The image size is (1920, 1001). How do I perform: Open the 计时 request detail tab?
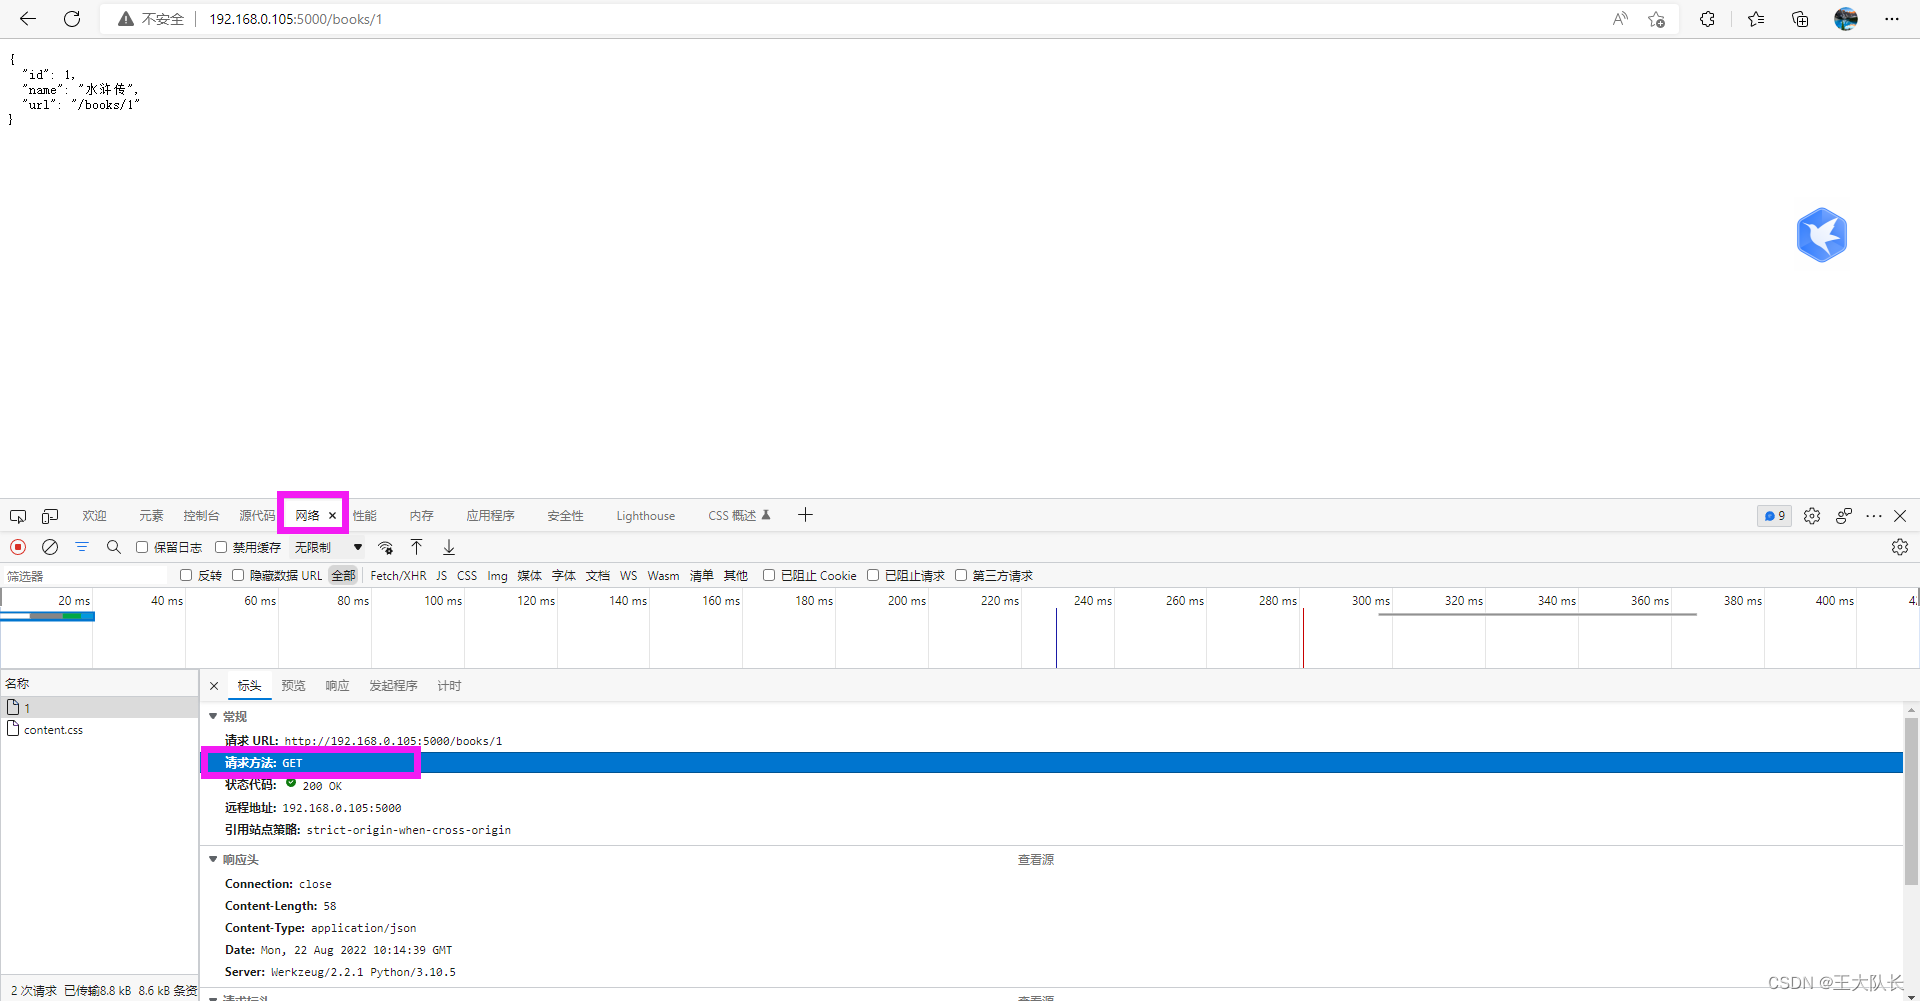(x=449, y=686)
